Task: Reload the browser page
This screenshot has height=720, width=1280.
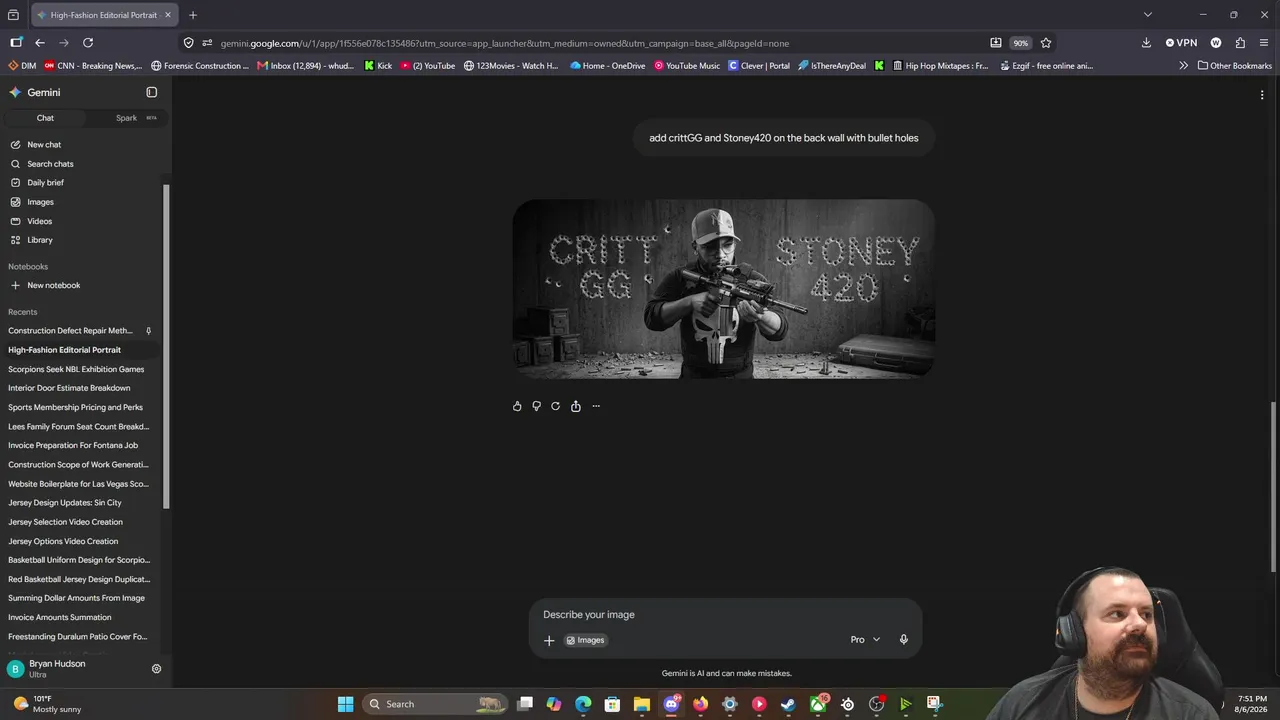Action: (x=88, y=43)
